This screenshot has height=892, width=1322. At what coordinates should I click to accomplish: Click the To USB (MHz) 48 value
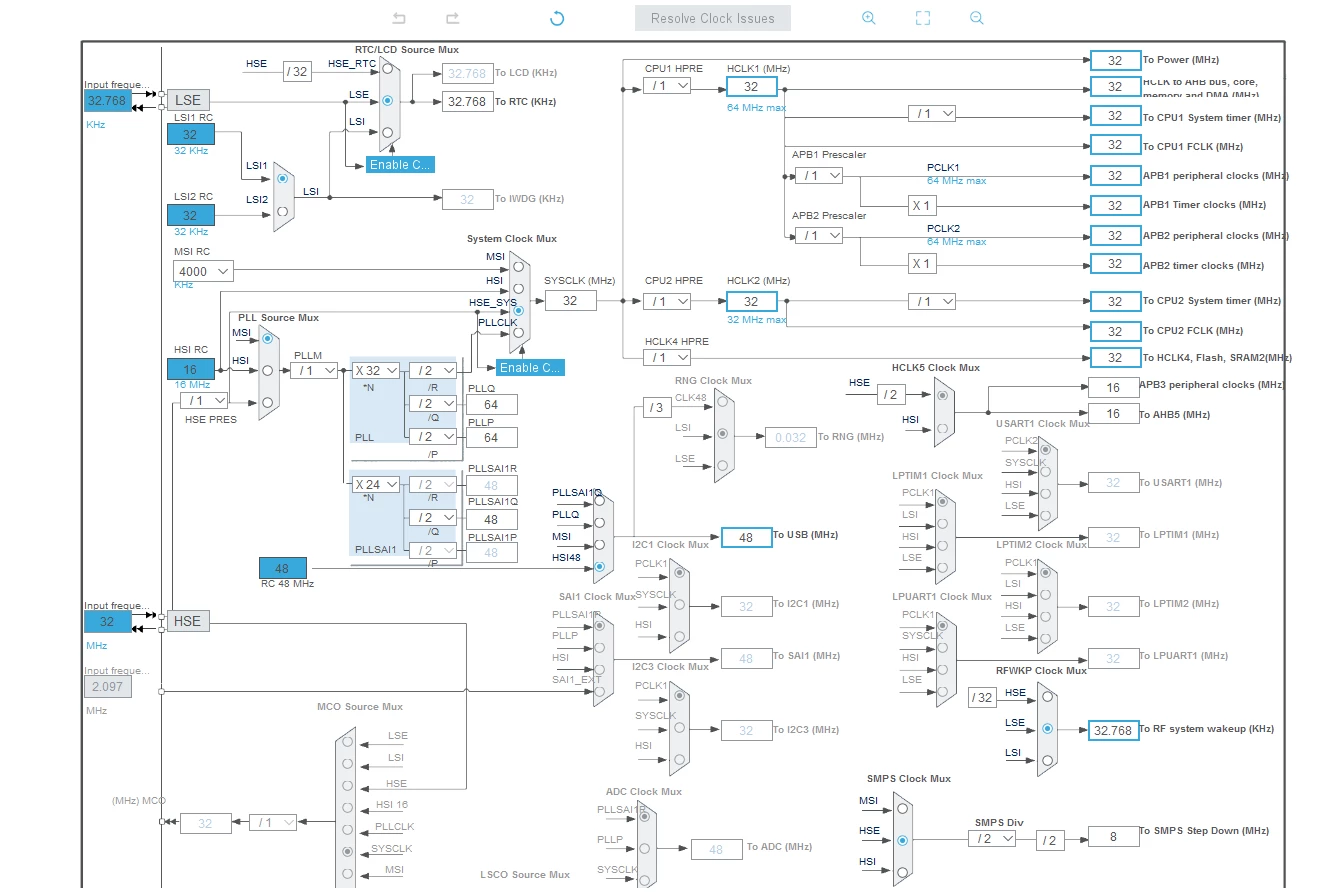pyautogui.click(x=746, y=537)
